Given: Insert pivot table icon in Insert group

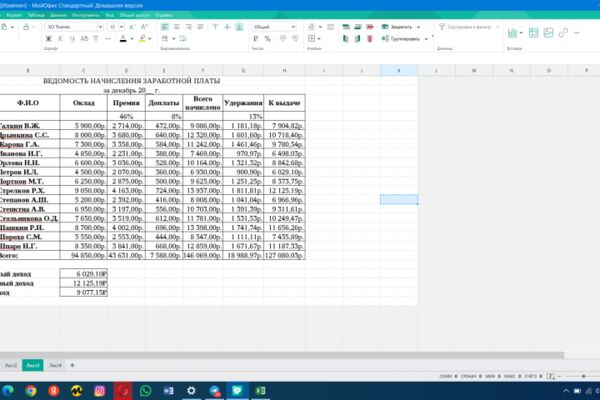Looking at the screenshot, I should pos(533,33).
